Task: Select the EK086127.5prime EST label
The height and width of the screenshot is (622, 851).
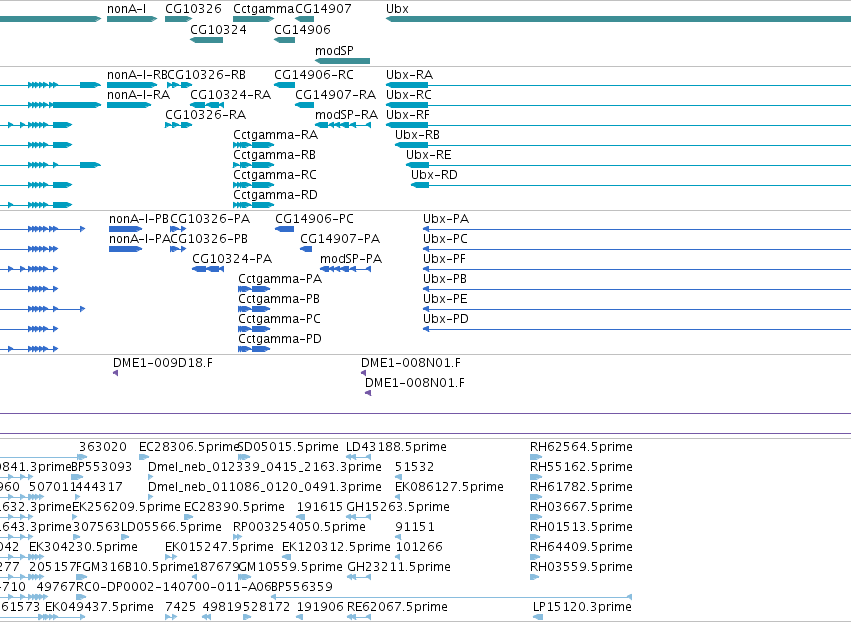Action: [449, 487]
